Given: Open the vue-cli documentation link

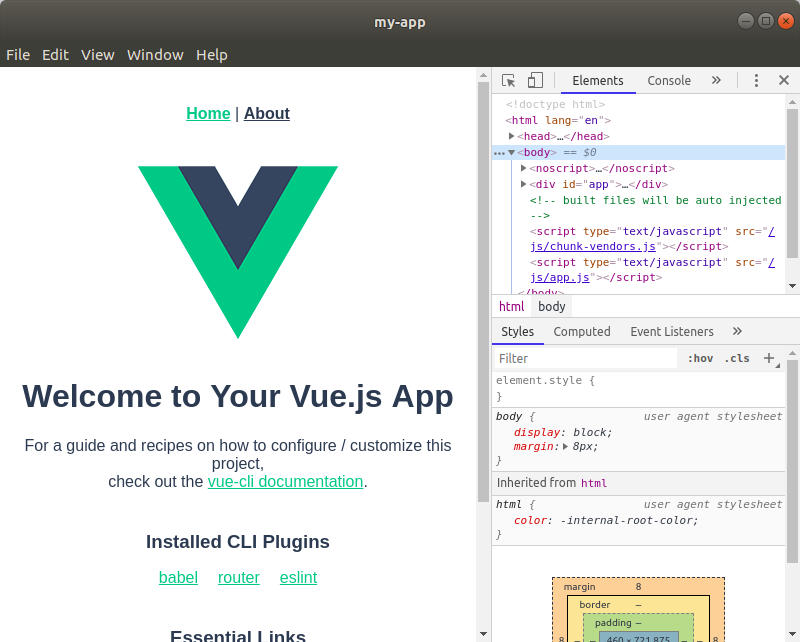Looking at the screenshot, I should tap(285, 481).
